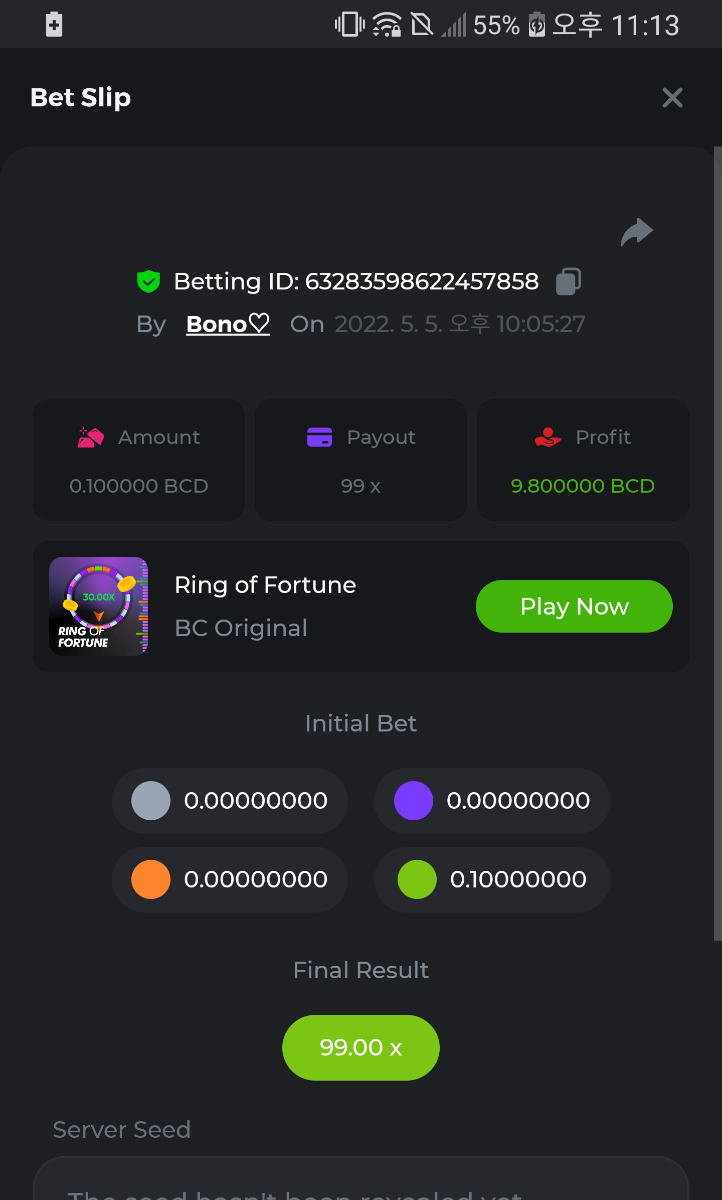Tap the Amount coins icon
The height and width of the screenshot is (1200, 722).
pyautogui.click(x=91, y=437)
